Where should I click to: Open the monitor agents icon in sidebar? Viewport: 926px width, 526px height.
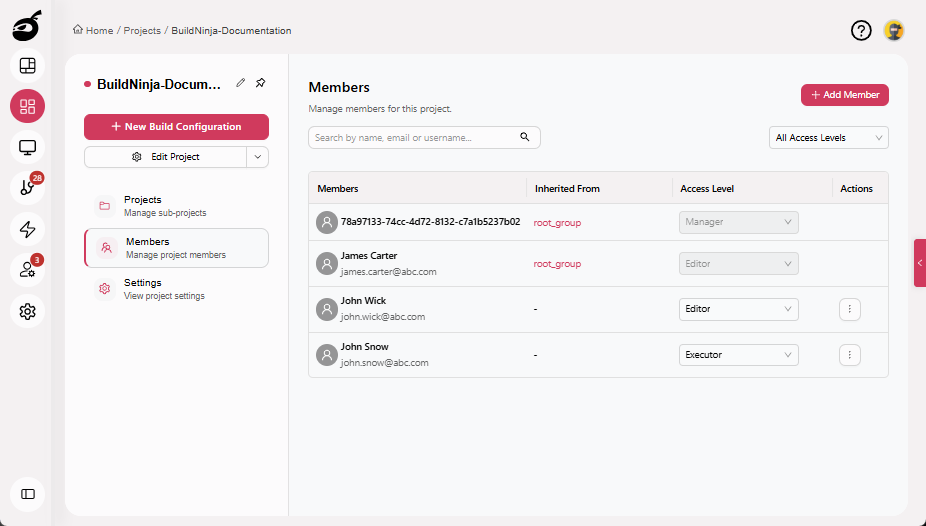(x=27, y=147)
